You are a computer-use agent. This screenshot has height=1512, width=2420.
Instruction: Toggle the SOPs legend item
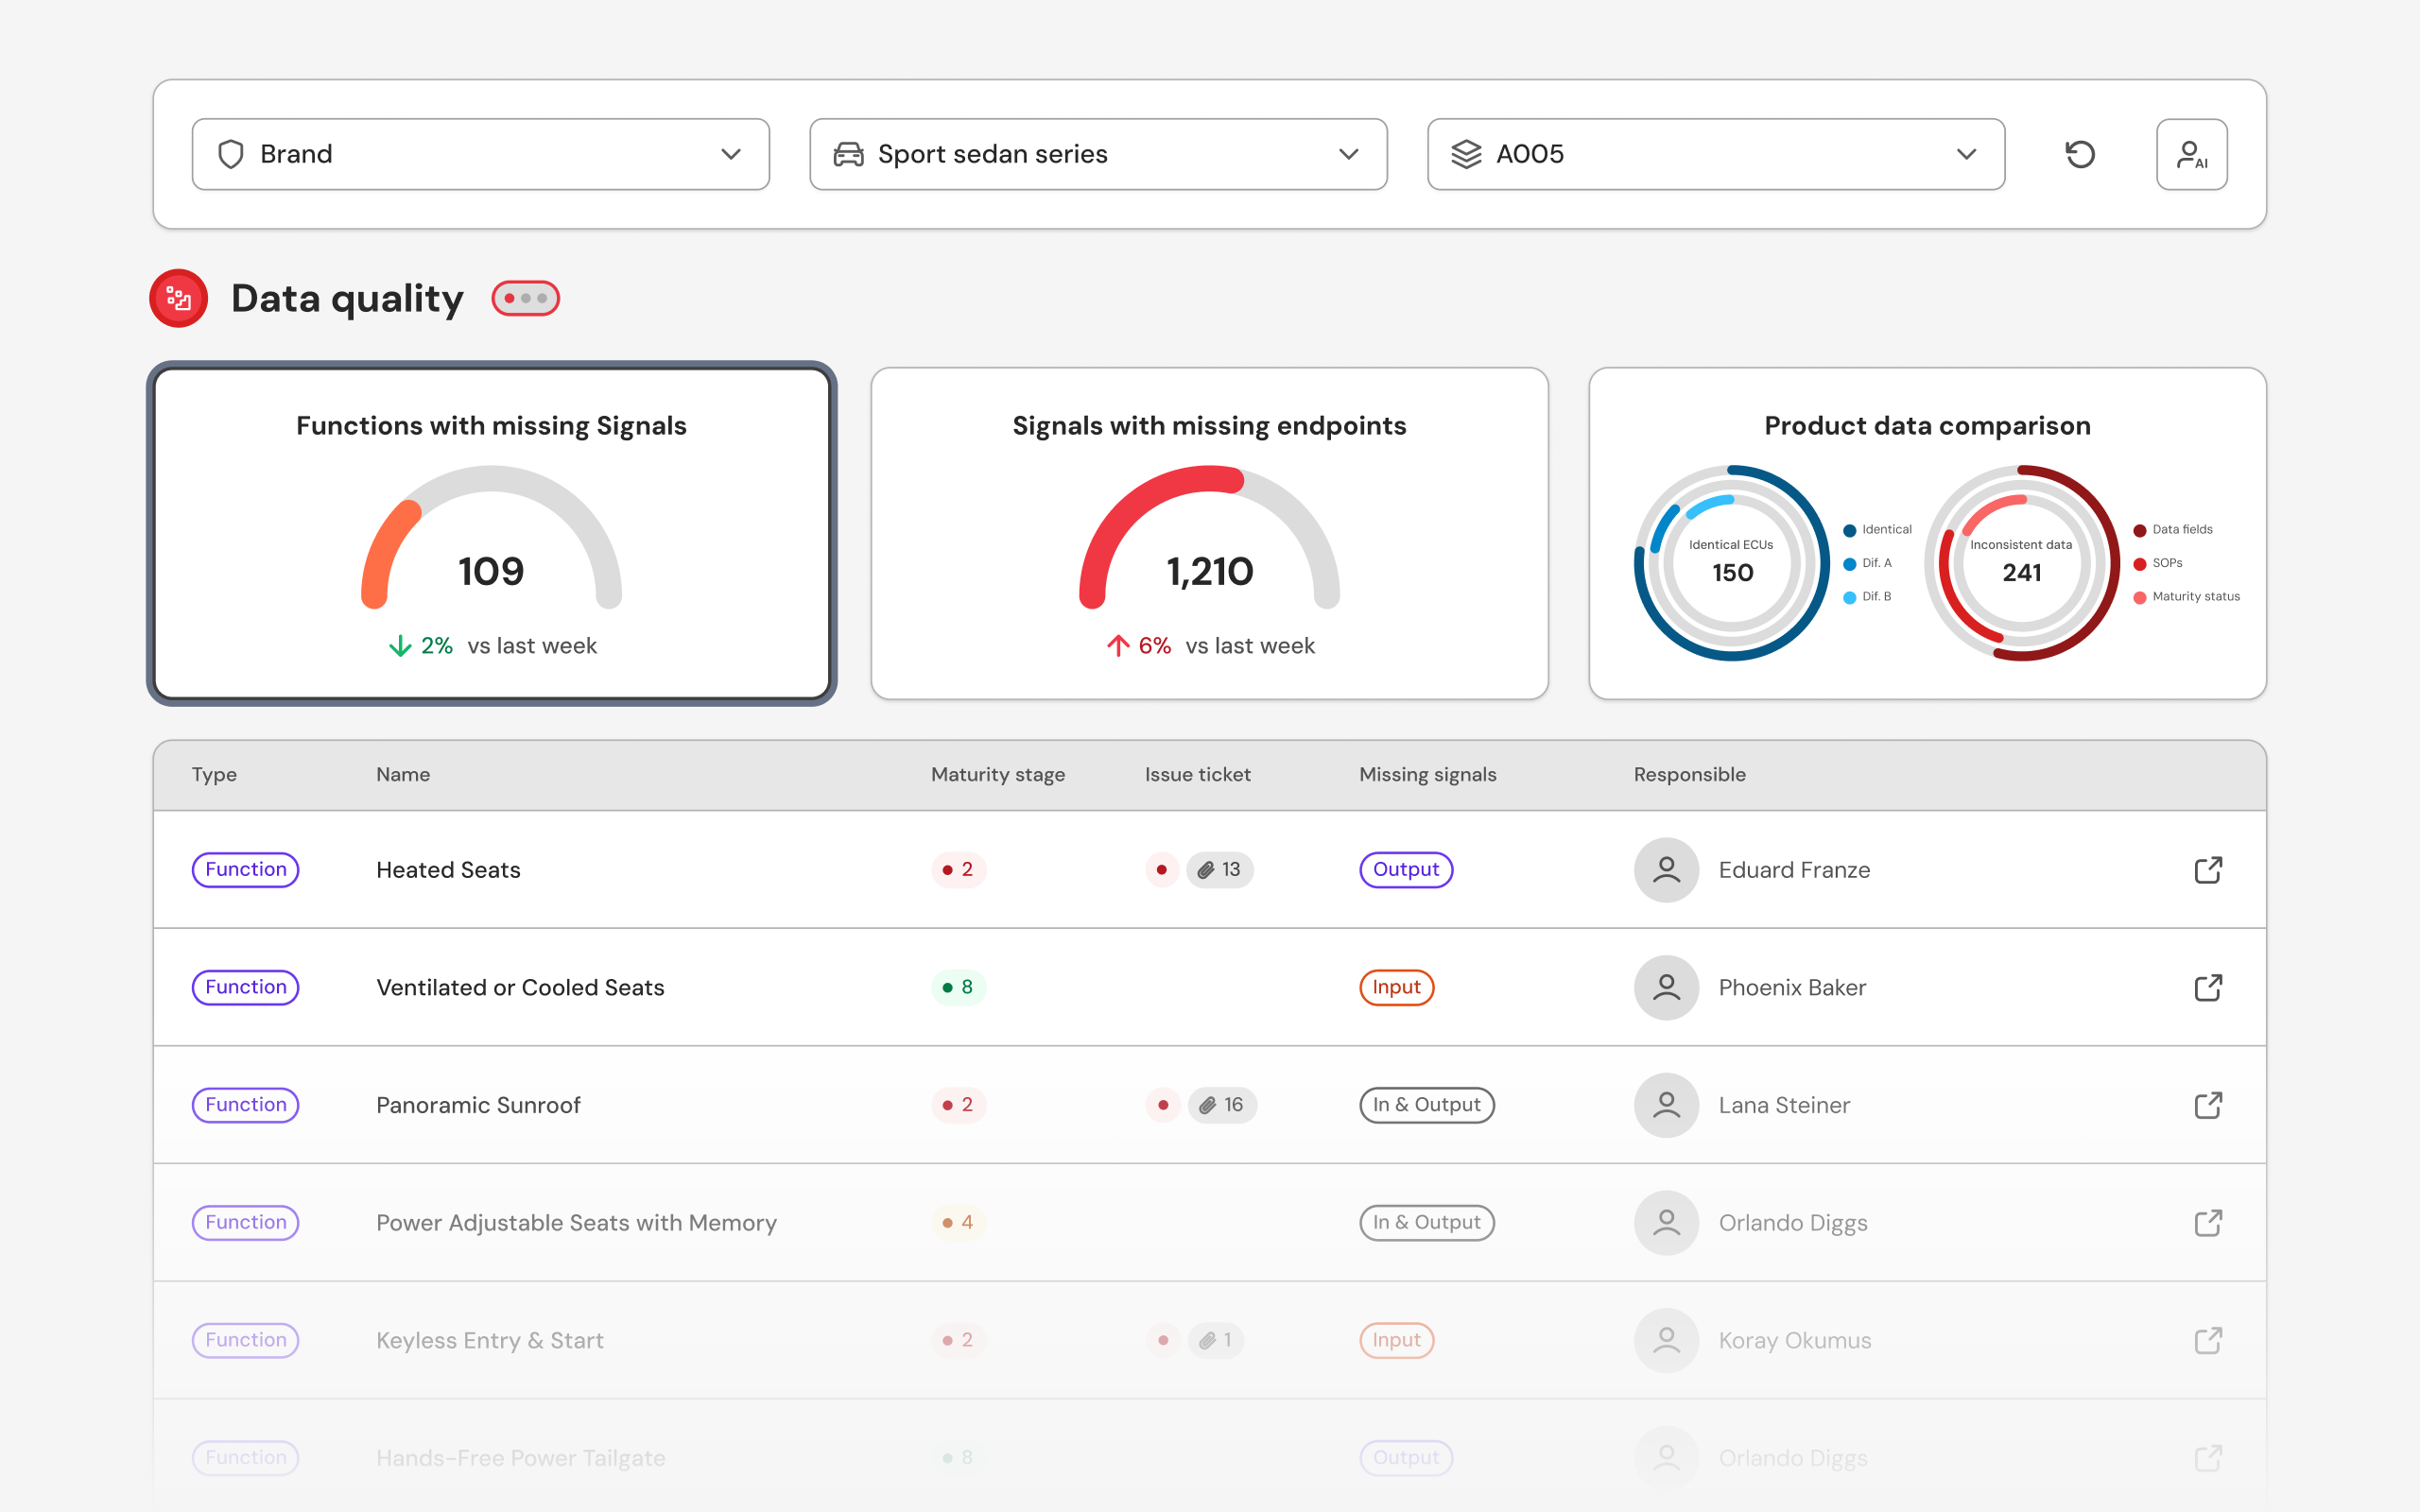coord(2158,563)
